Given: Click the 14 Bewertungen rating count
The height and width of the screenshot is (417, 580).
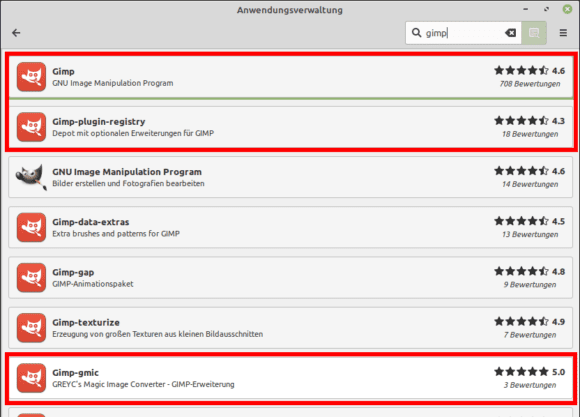Looking at the screenshot, I should [530, 184].
